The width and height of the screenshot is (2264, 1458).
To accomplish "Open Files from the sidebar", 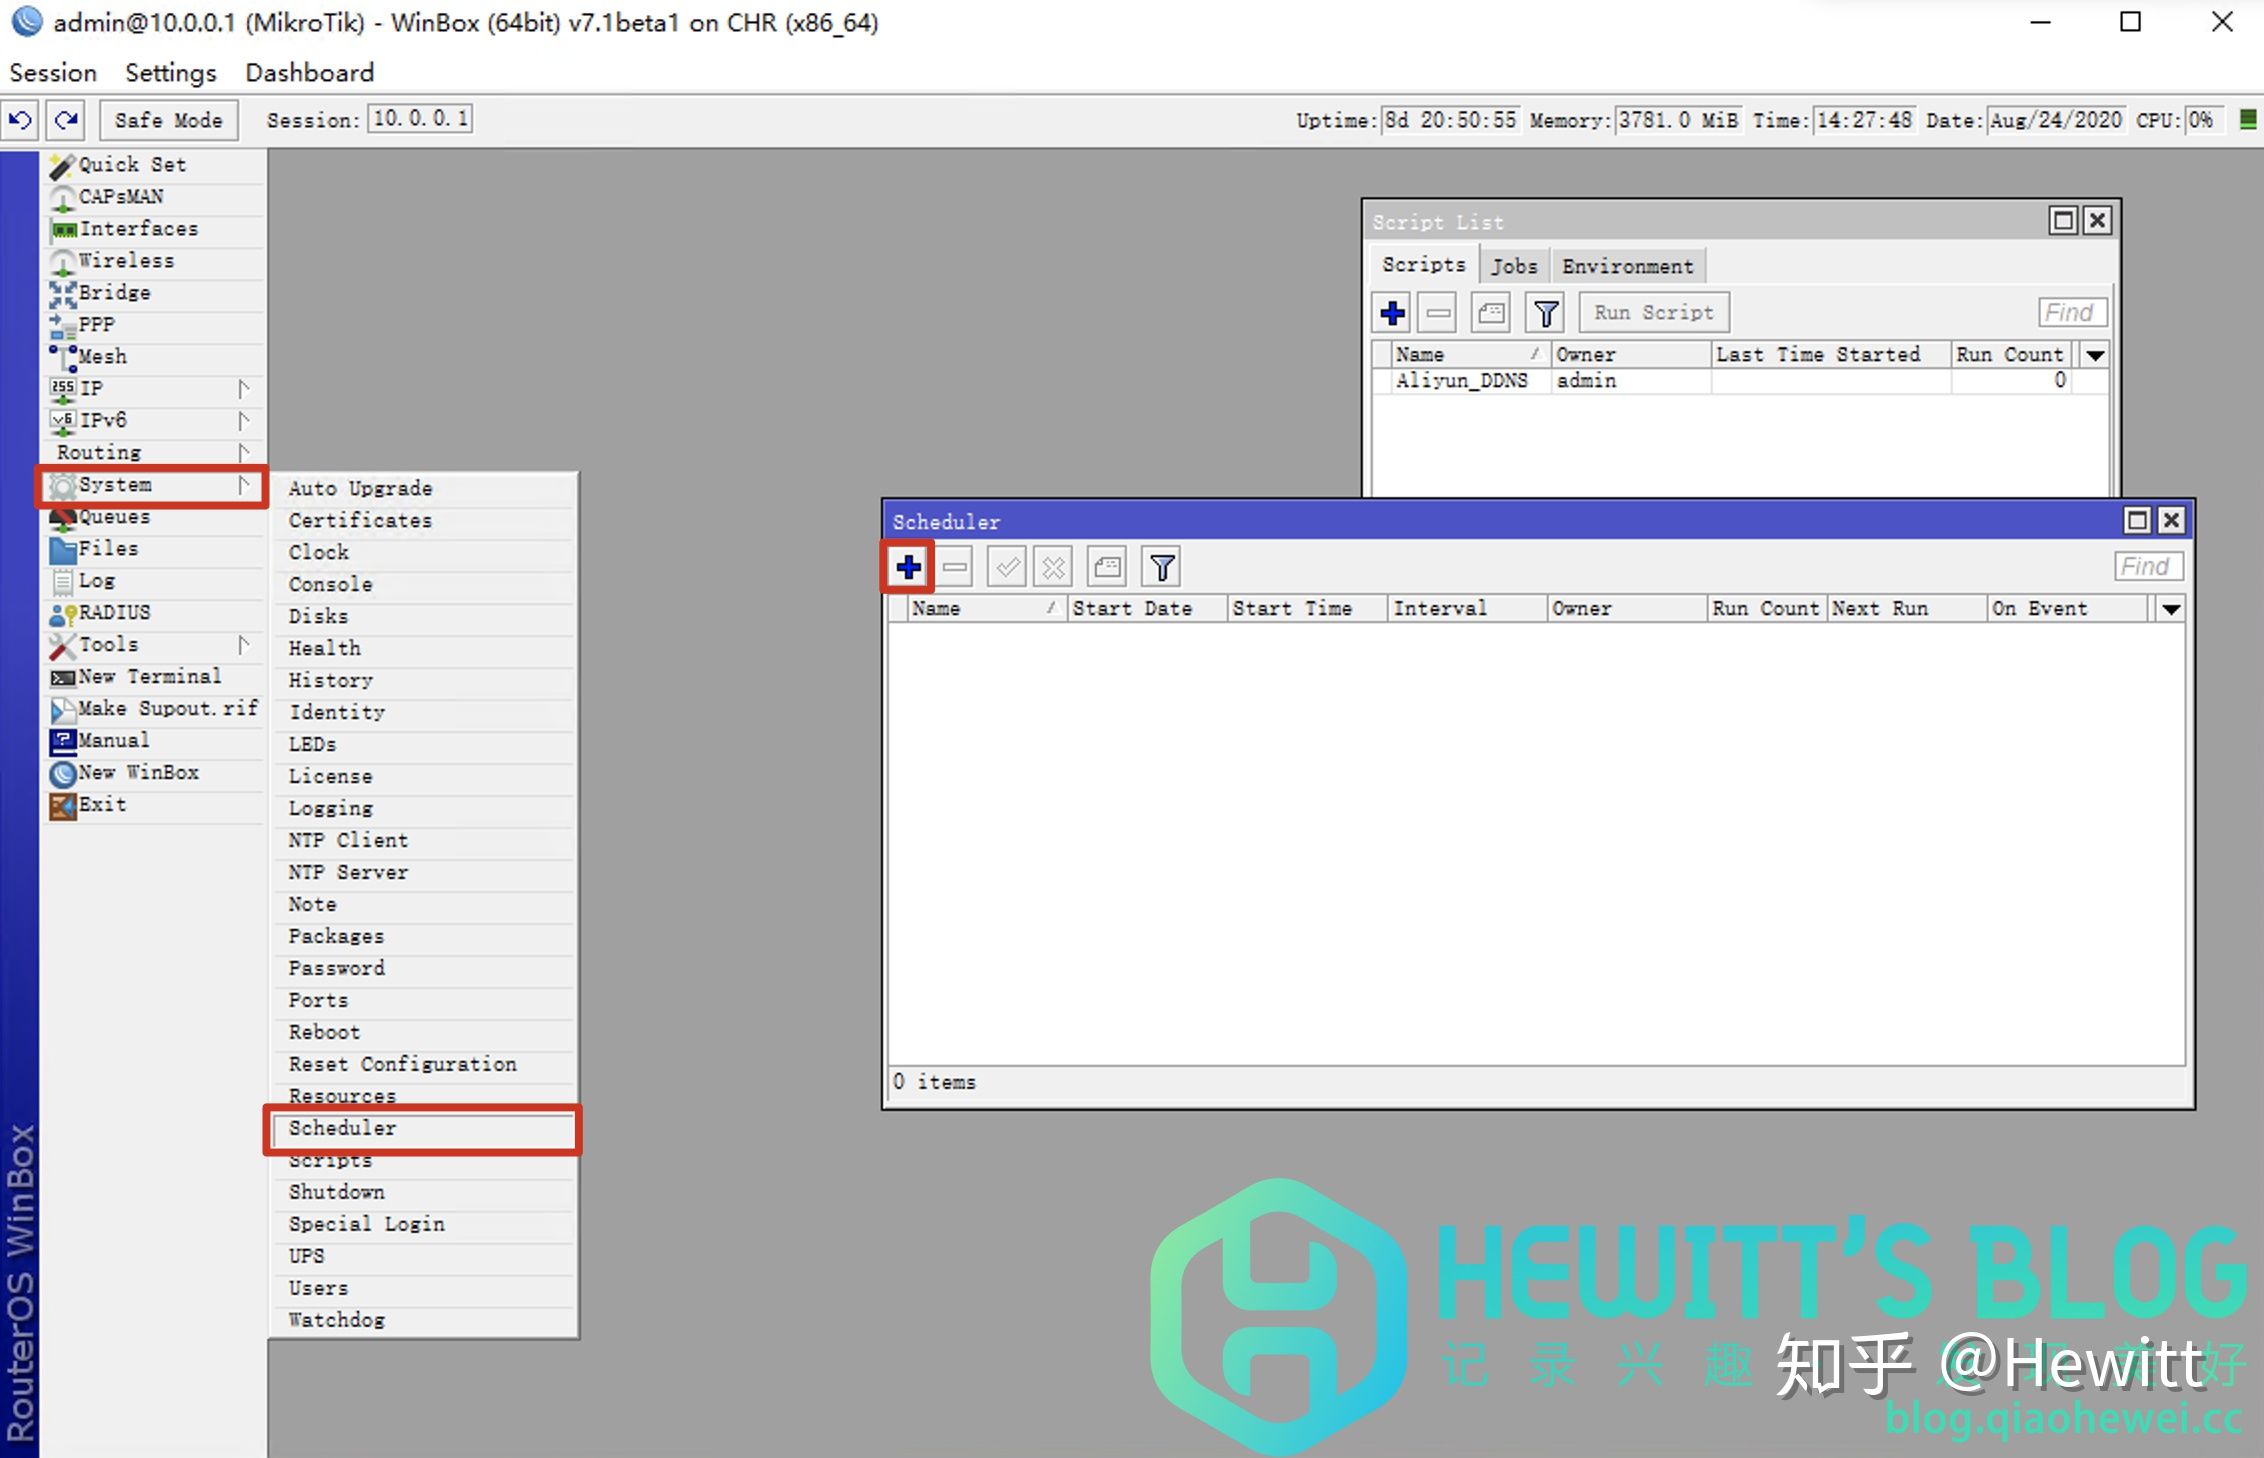I will (x=155, y=549).
